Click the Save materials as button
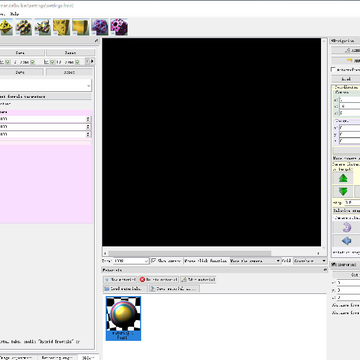 (174, 289)
